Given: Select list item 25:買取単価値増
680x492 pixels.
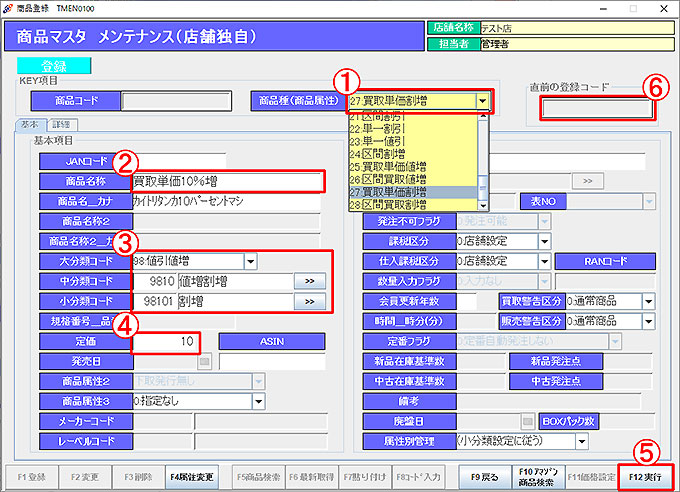Looking at the screenshot, I should click(413, 166).
